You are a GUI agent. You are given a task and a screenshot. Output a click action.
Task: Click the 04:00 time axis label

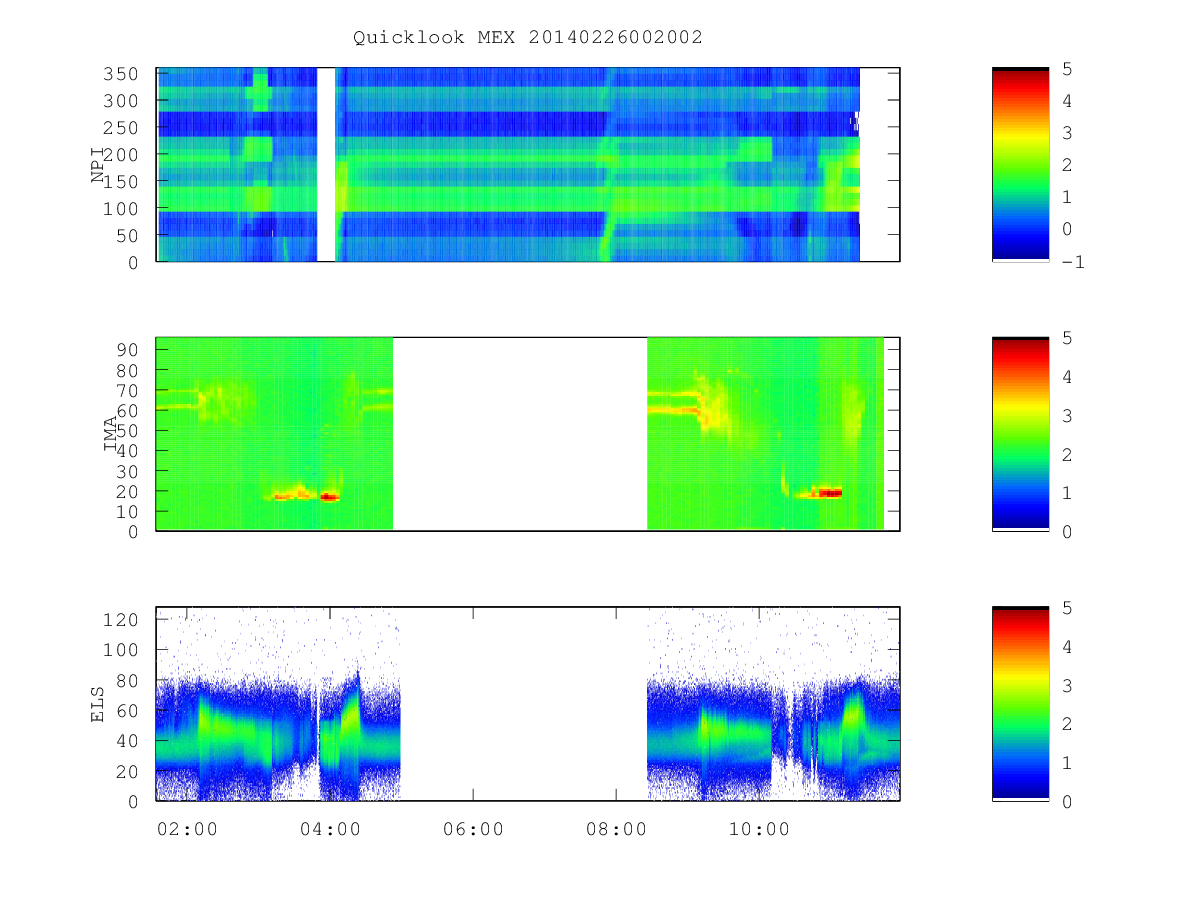click(330, 828)
